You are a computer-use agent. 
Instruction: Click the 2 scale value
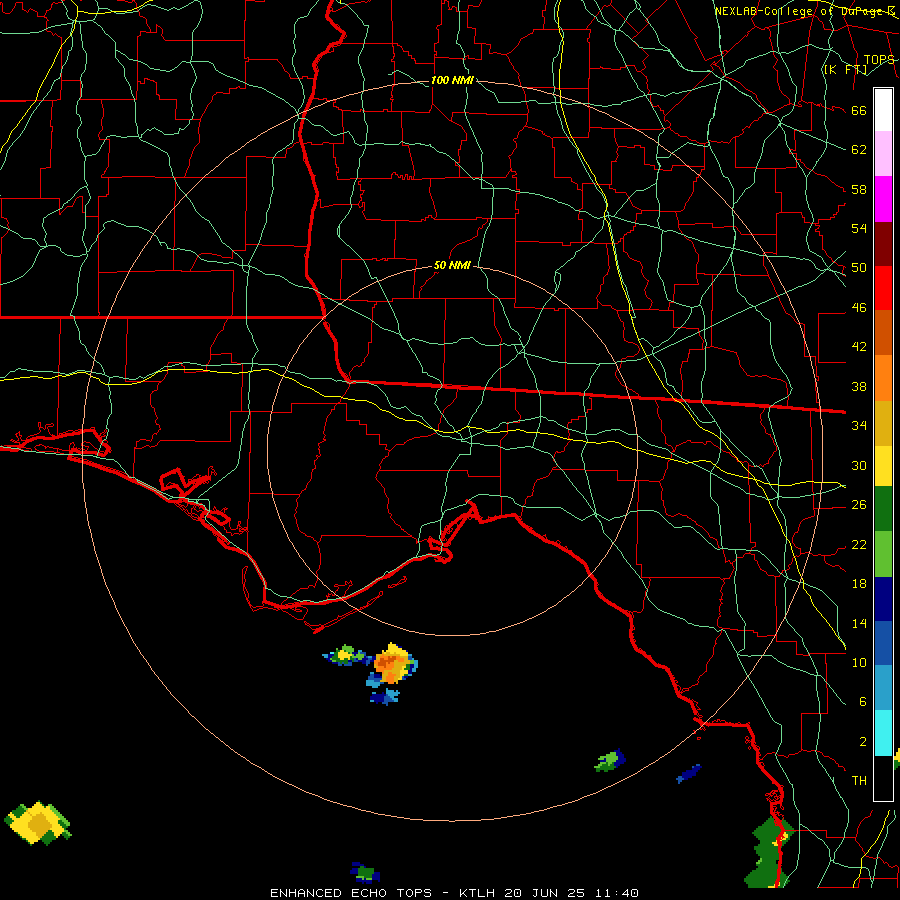(x=862, y=742)
